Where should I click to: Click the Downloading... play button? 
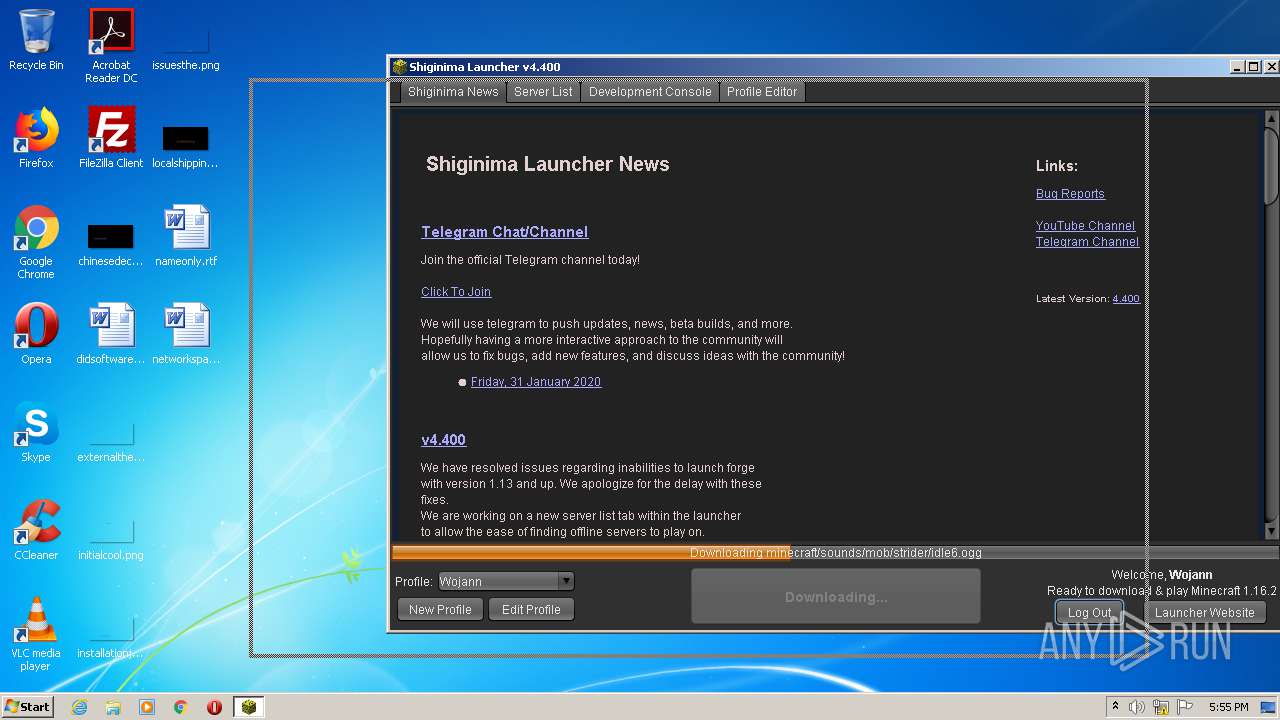coord(836,596)
